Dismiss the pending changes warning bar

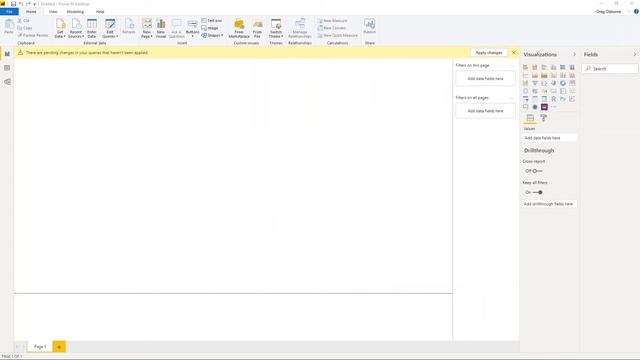click(513, 53)
